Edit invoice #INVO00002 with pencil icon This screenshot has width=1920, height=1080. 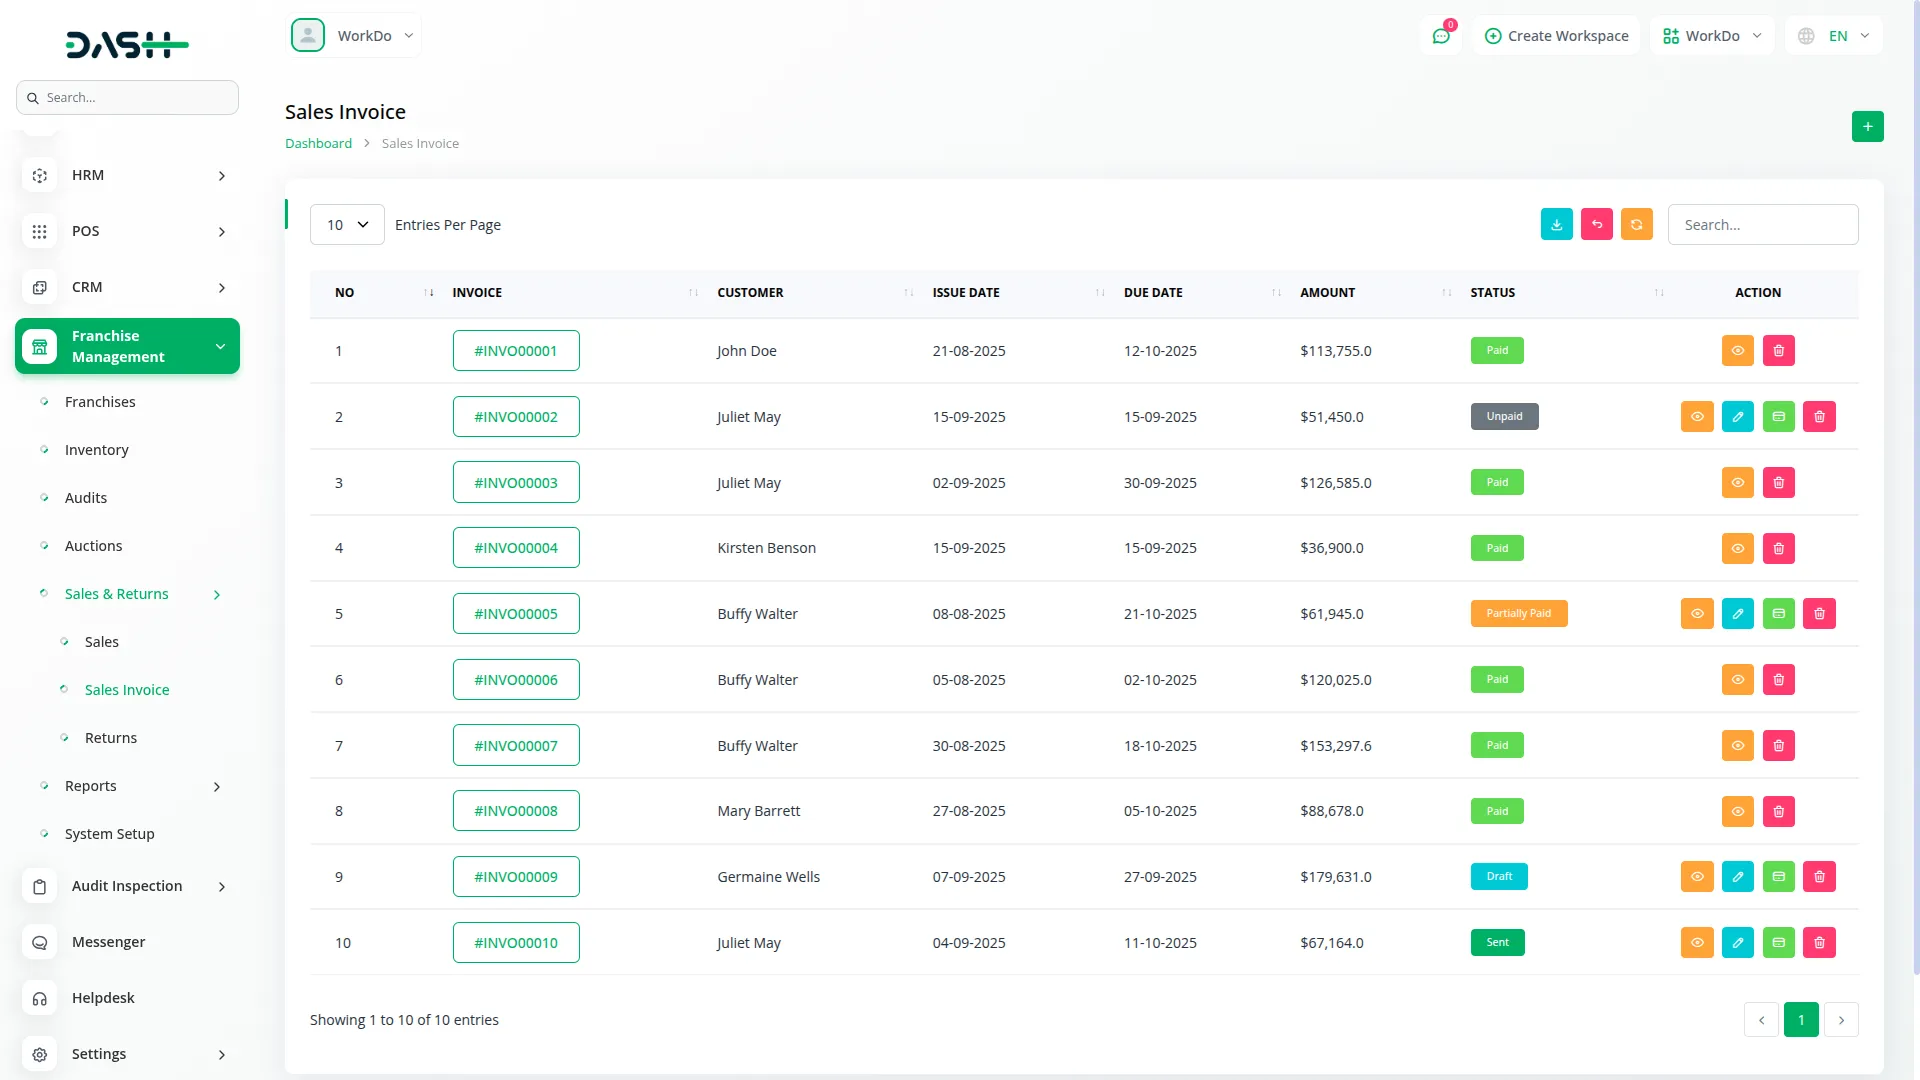point(1738,417)
